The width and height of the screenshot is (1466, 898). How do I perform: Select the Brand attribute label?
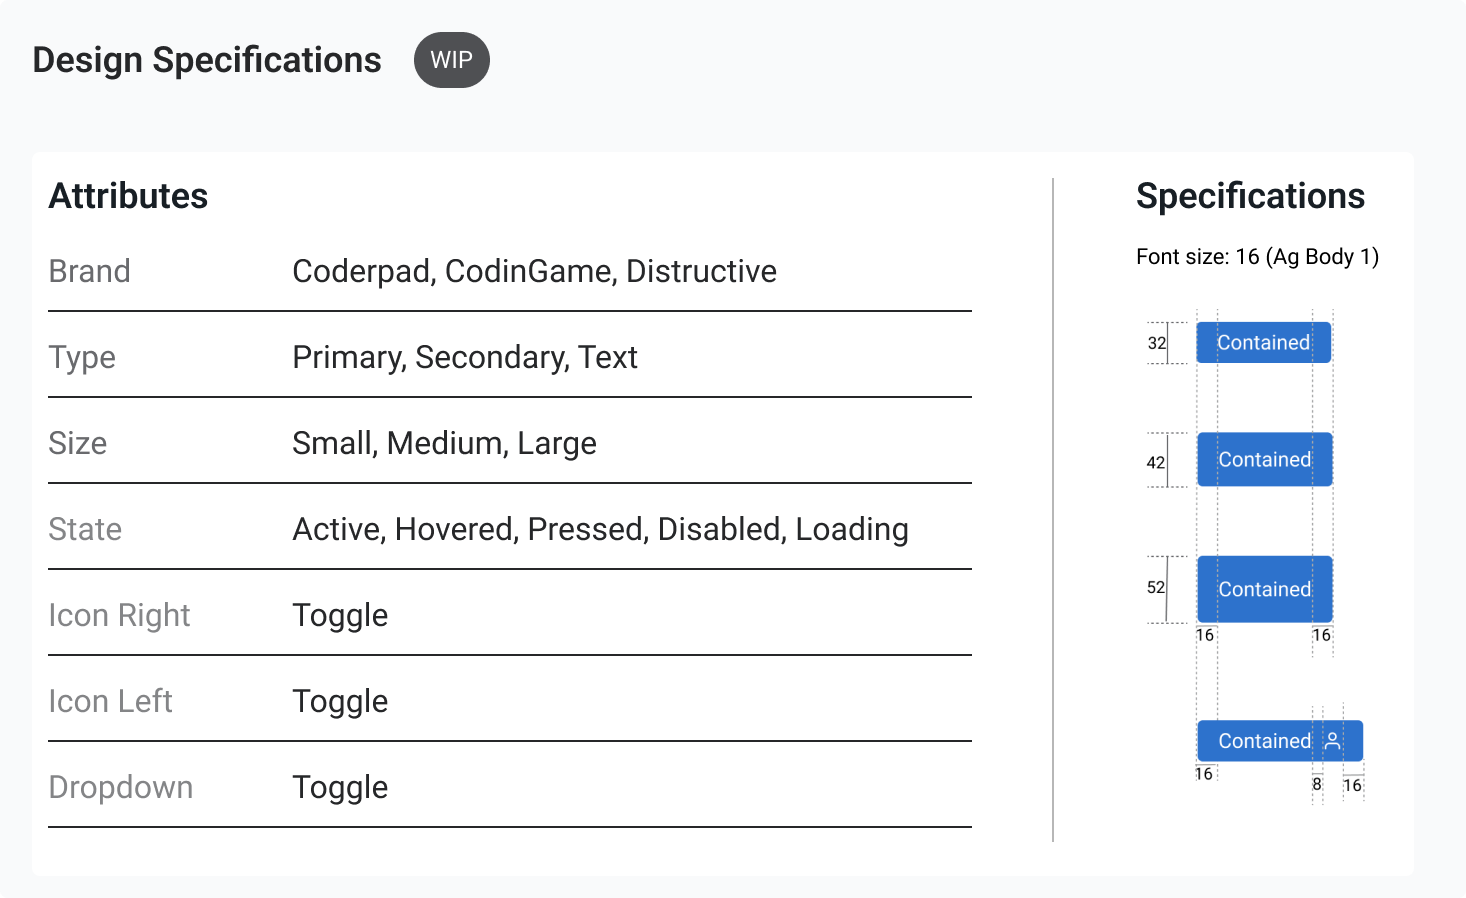pyautogui.click(x=90, y=271)
